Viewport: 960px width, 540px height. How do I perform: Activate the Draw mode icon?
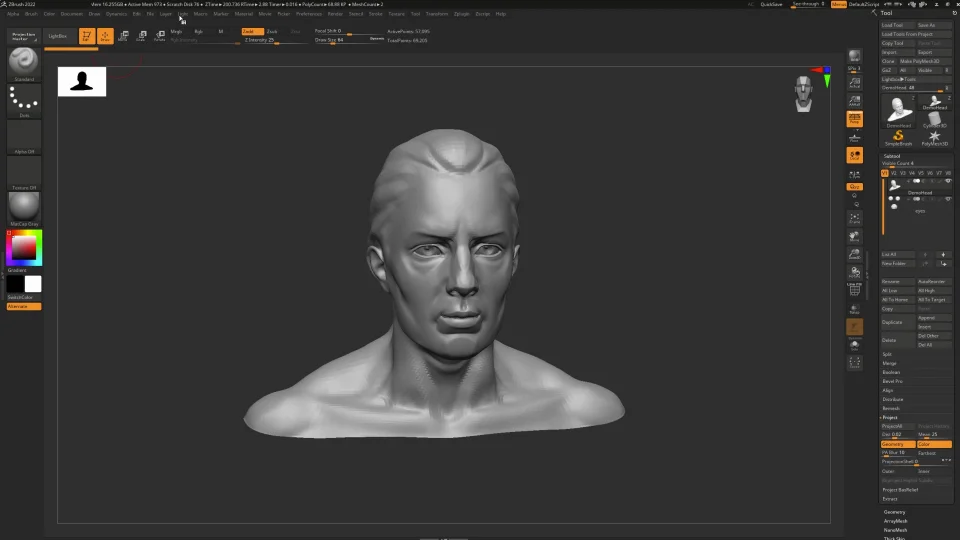[x=105, y=36]
